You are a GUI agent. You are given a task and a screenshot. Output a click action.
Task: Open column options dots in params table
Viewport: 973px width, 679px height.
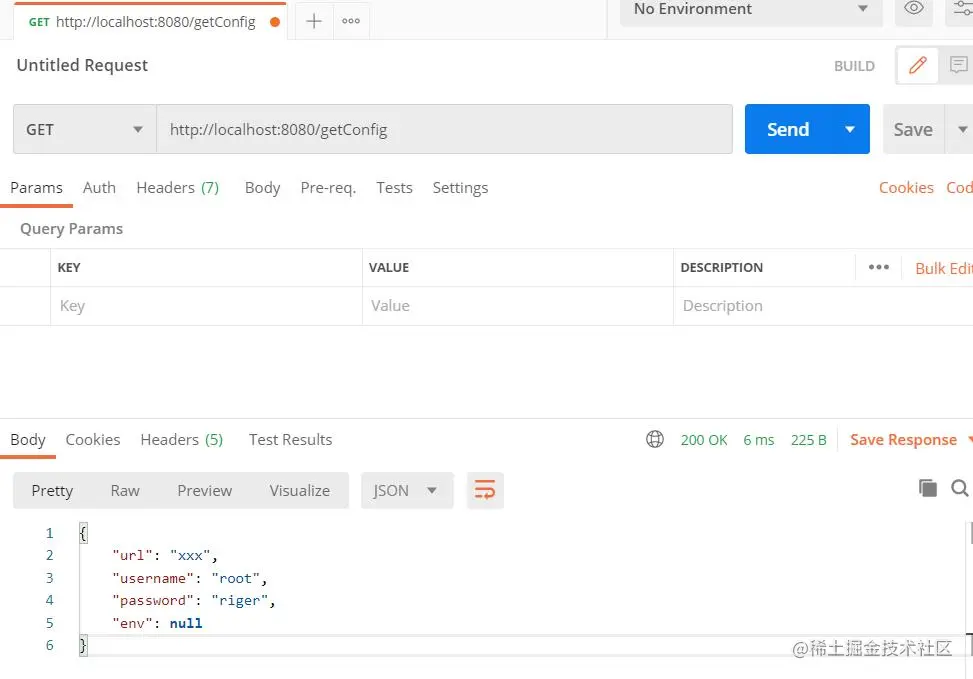pyautogui.click(x=879, y=268)
